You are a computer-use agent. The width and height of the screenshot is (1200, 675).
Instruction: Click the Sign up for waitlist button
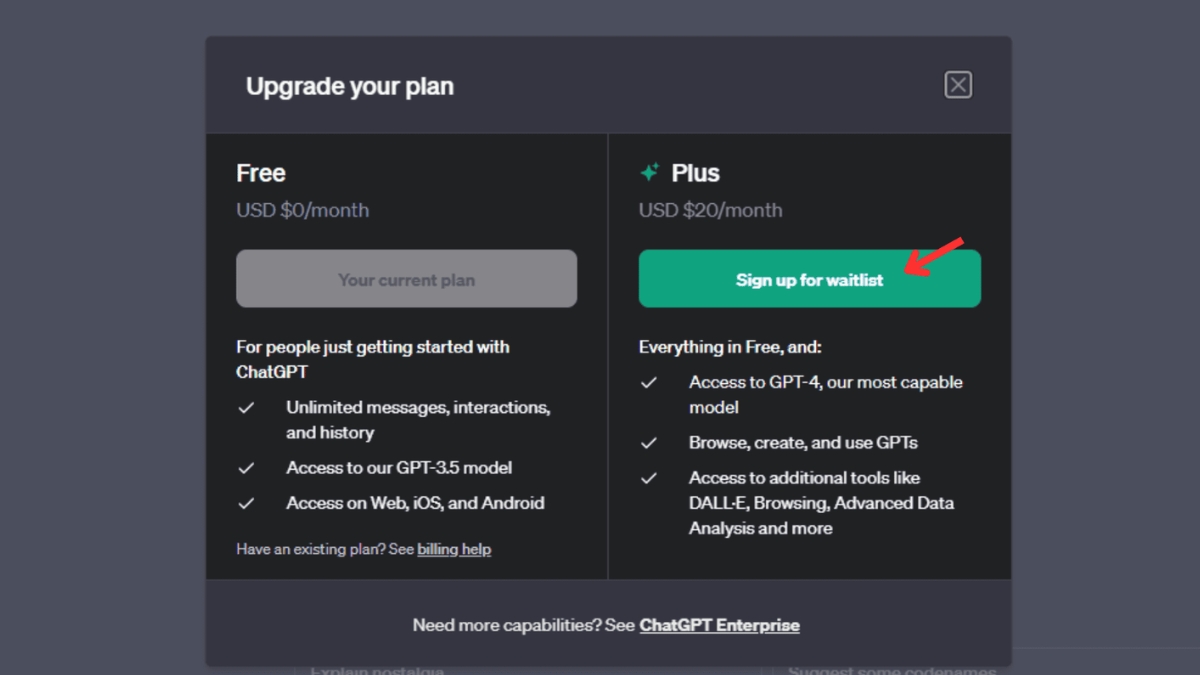click(x=809, y=279)
